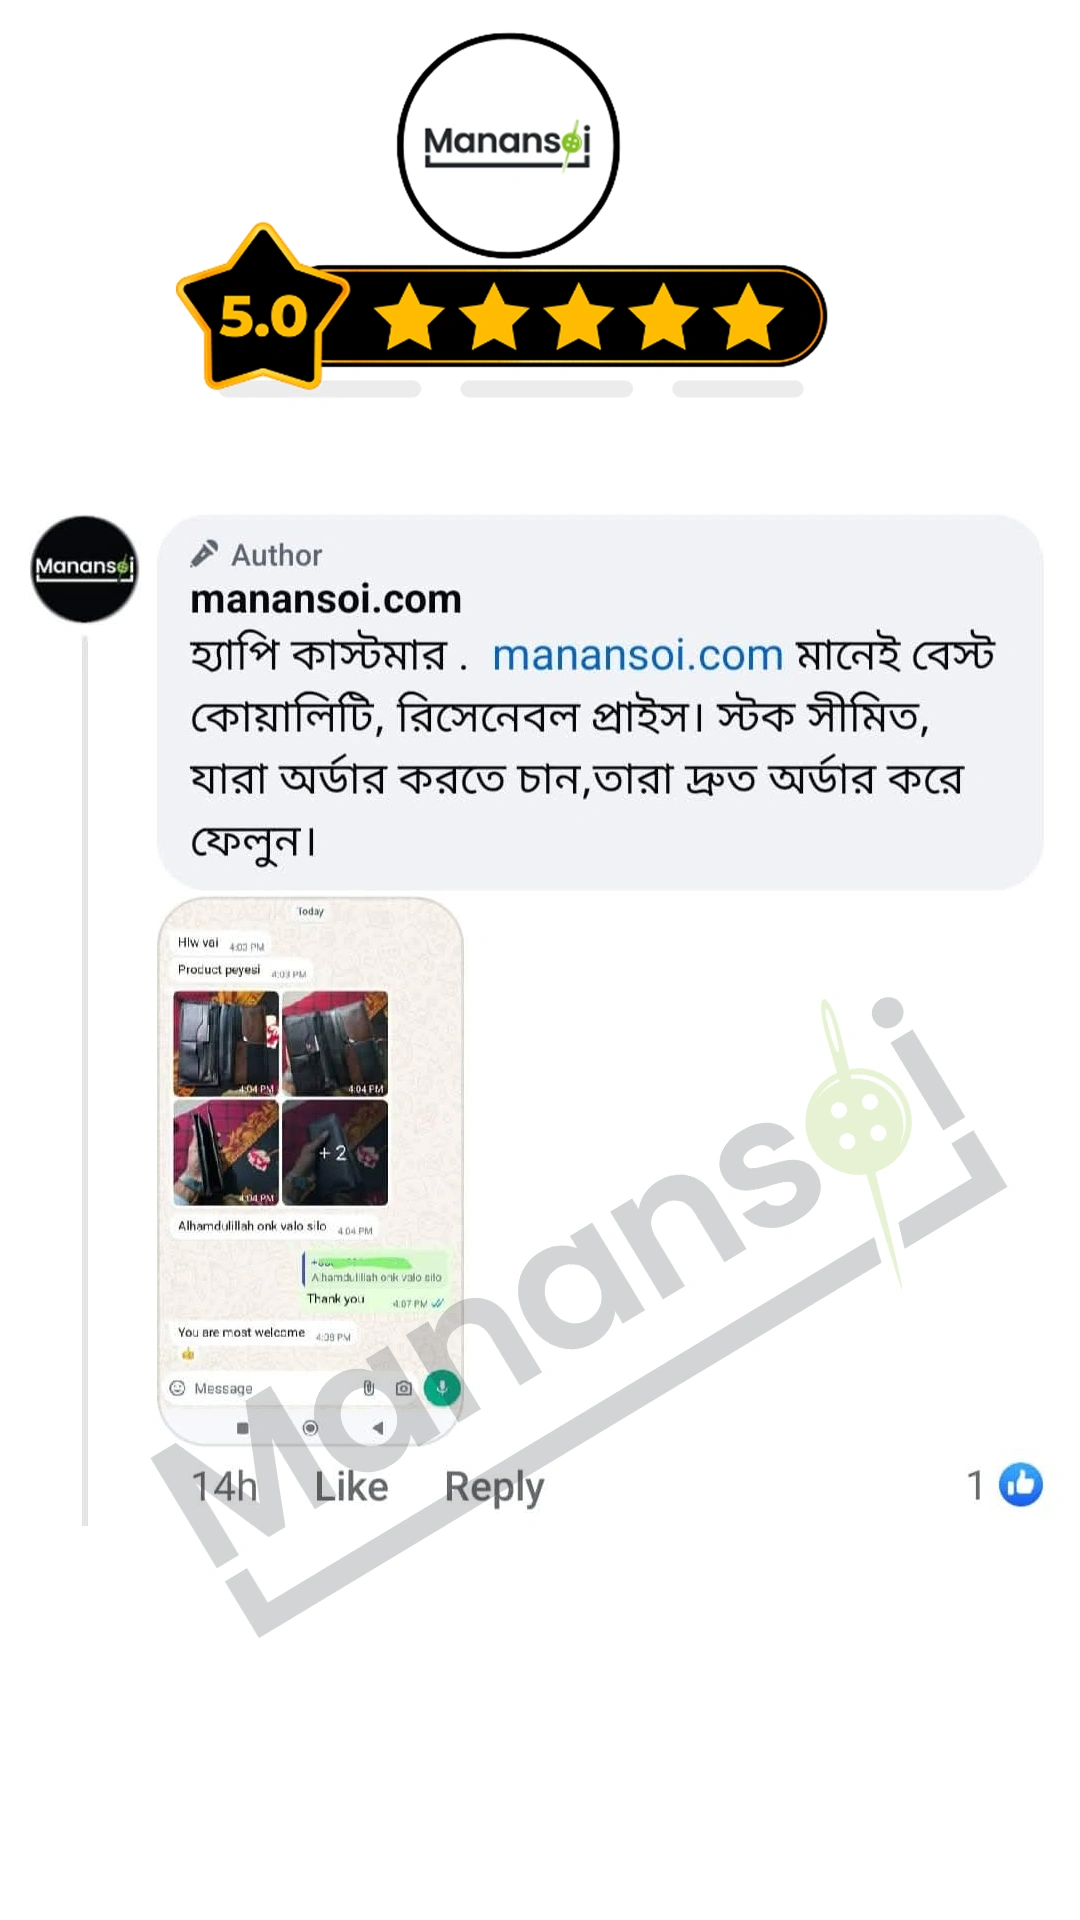The height and width of the screenshot is (1920, 1080).
Task: Open the Manansoi profile avatar beside the comment
Action: (x=85, y=569)
